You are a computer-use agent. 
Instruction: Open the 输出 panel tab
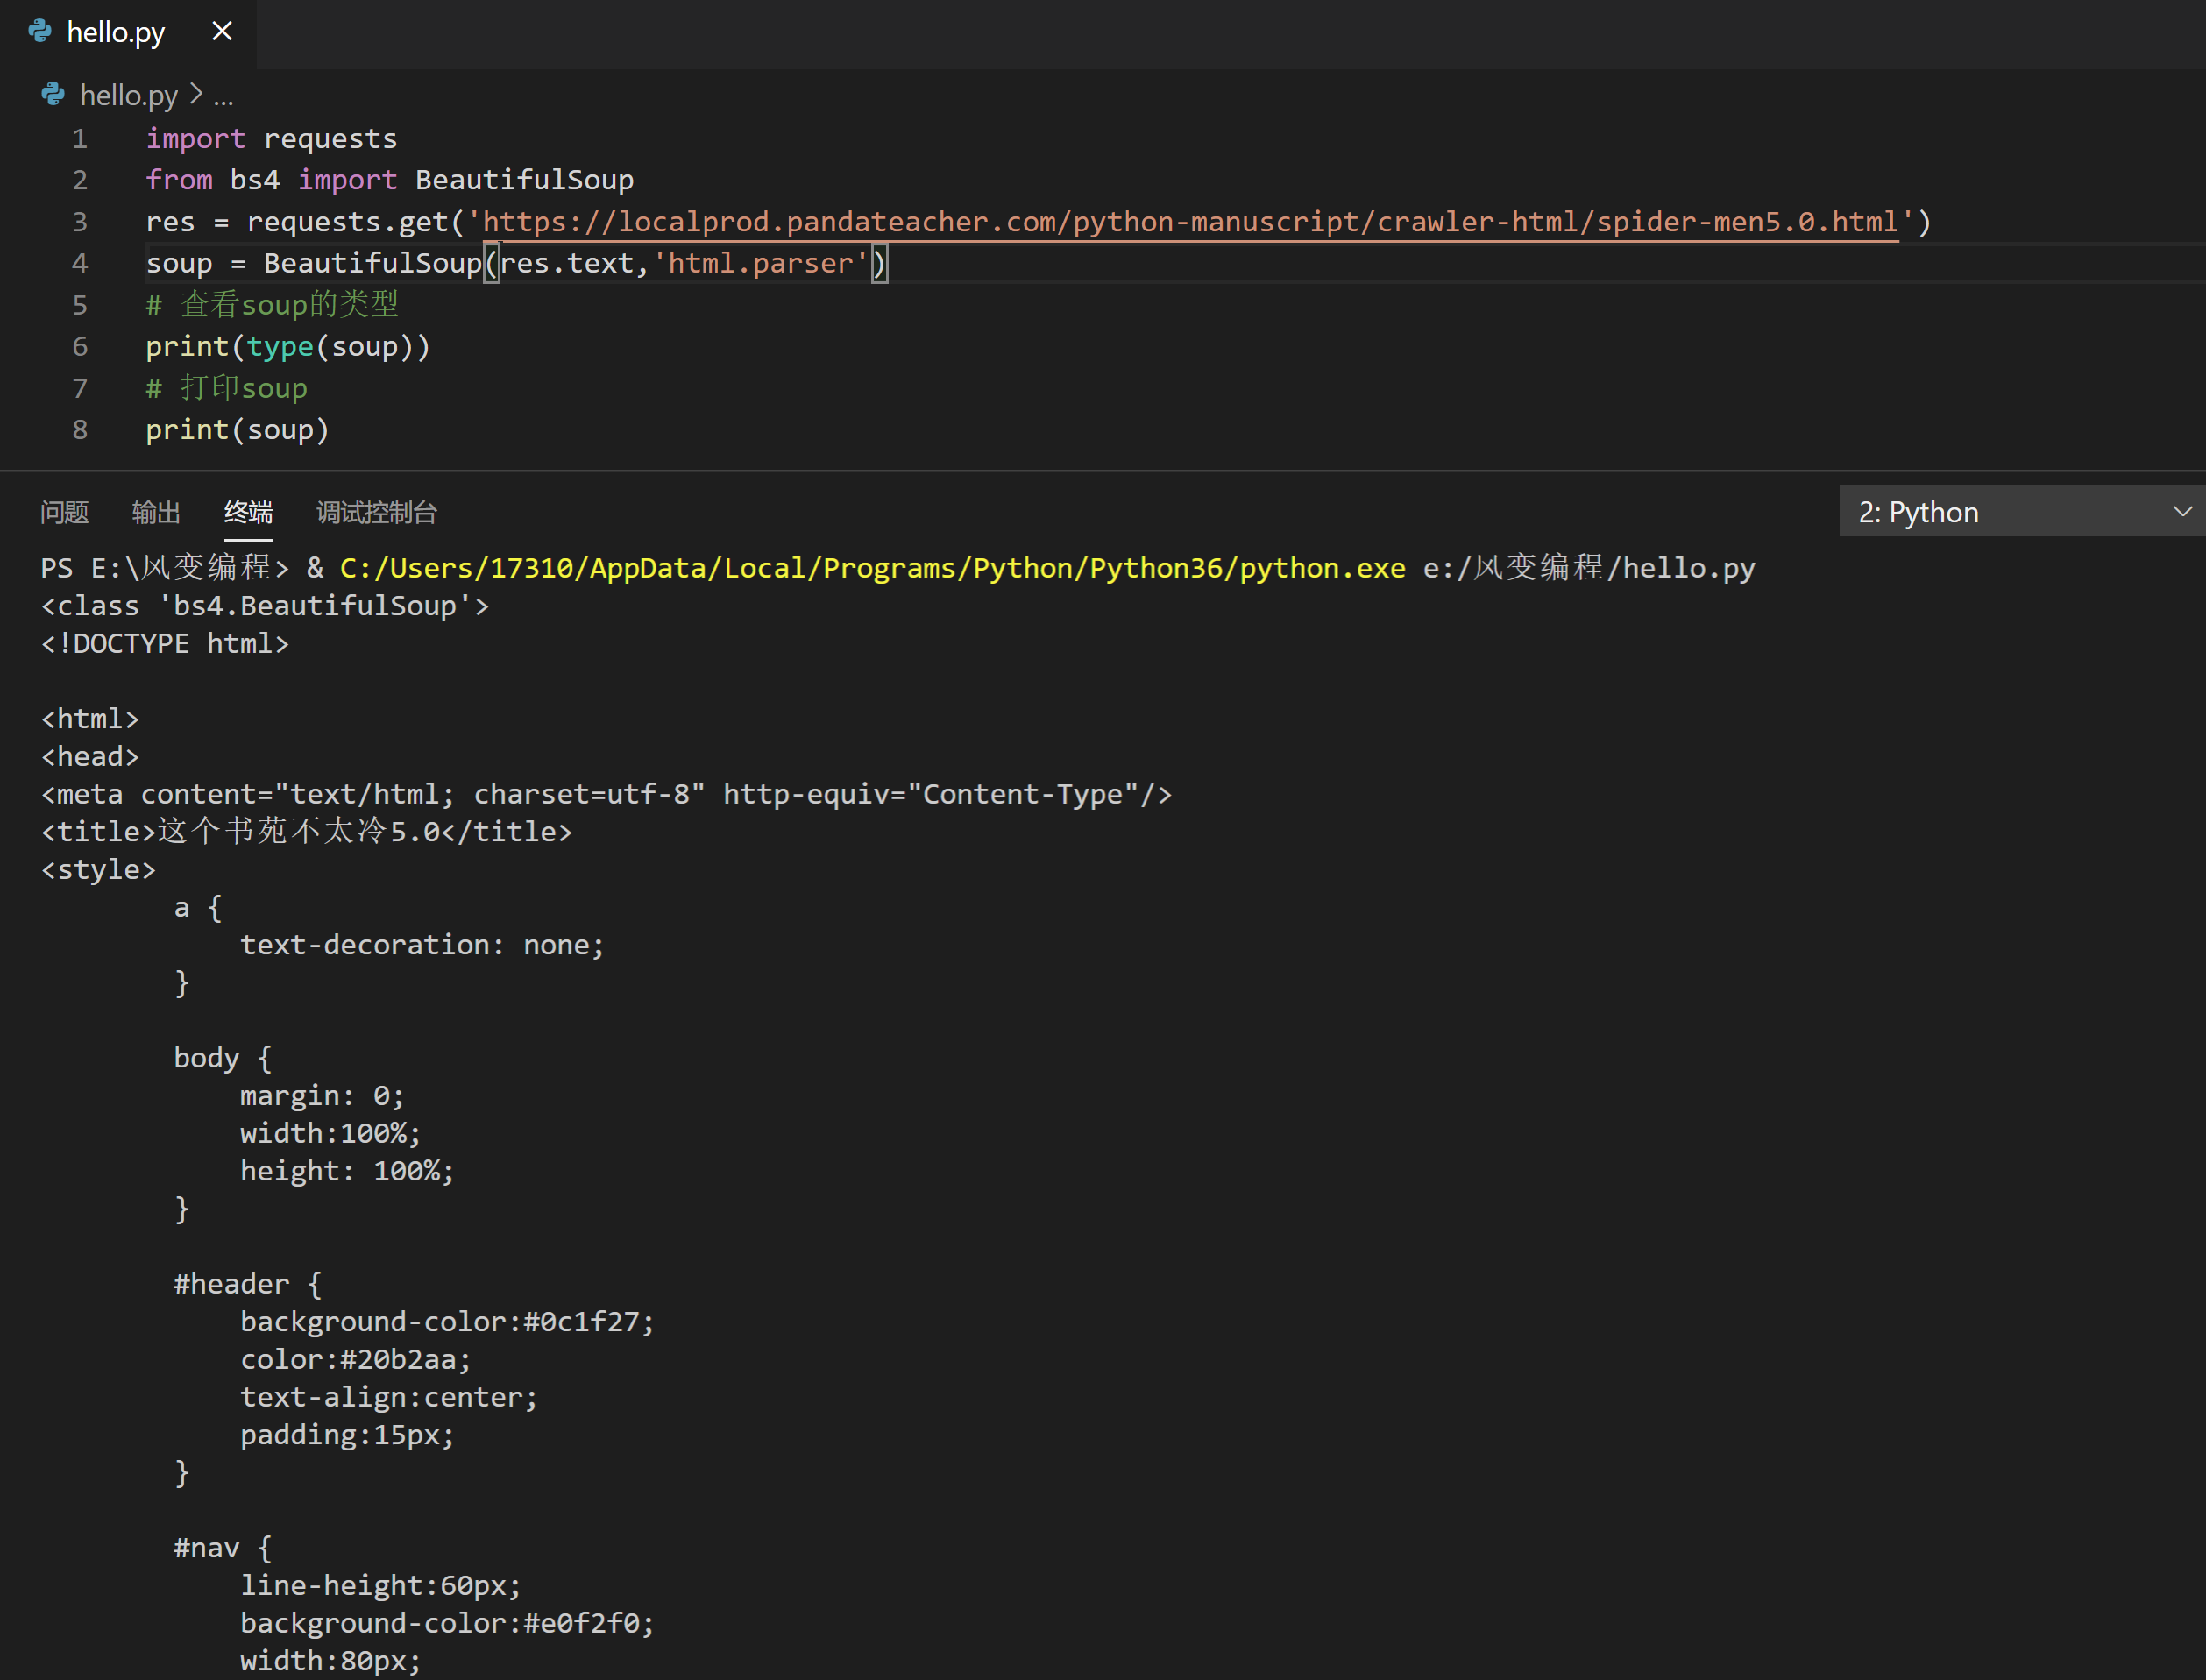pyautogui.click(x=156, y=512)
